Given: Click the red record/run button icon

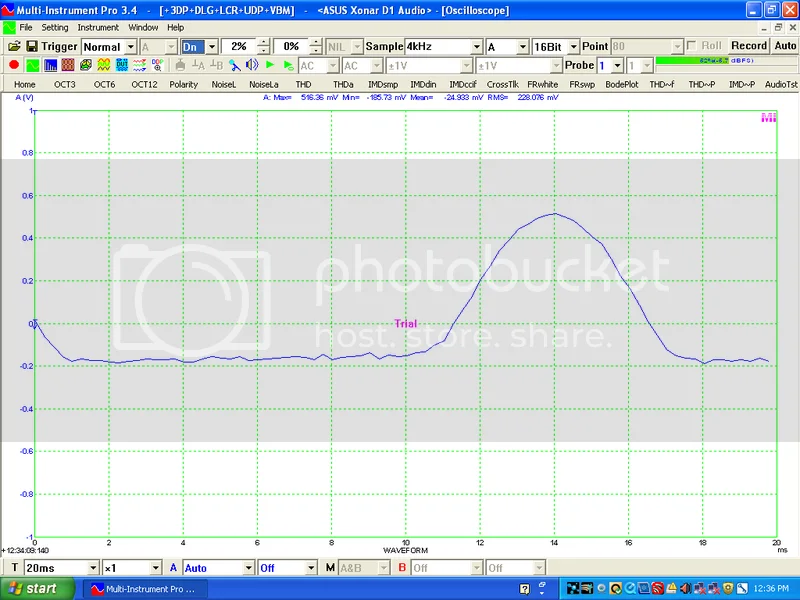Looking at the screenshot, I should click(x=14, y=65).
